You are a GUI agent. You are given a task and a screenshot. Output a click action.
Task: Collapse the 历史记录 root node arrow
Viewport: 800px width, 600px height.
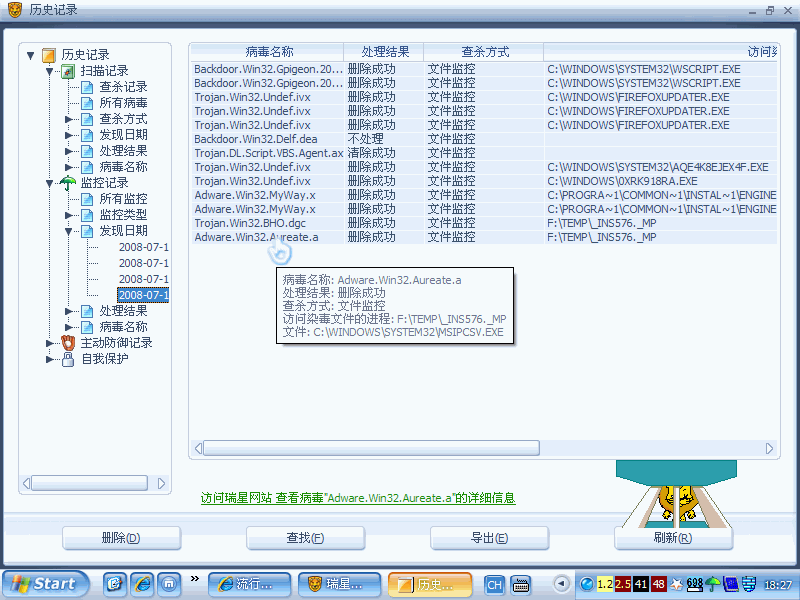31,55
